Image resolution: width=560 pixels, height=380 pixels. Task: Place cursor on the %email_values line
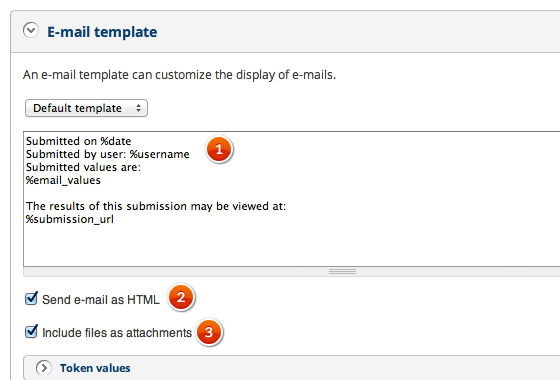[63, 180]
